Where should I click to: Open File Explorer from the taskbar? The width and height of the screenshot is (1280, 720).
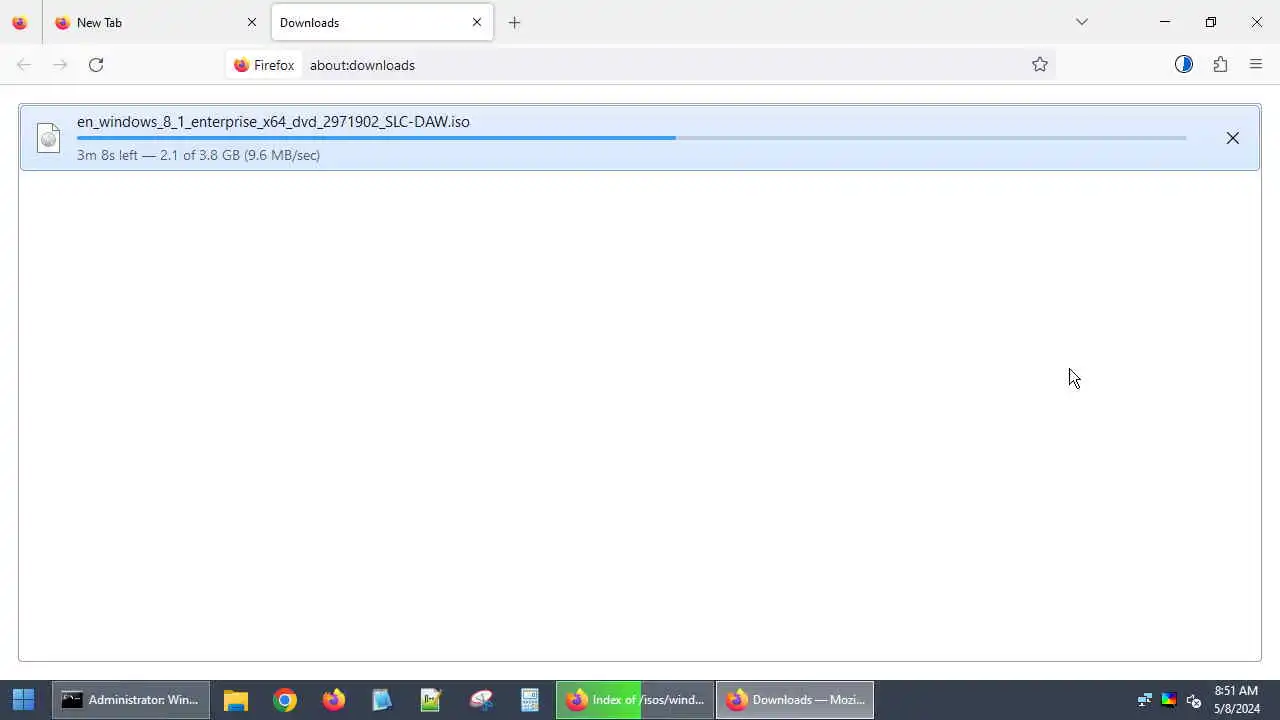(236, 700)
